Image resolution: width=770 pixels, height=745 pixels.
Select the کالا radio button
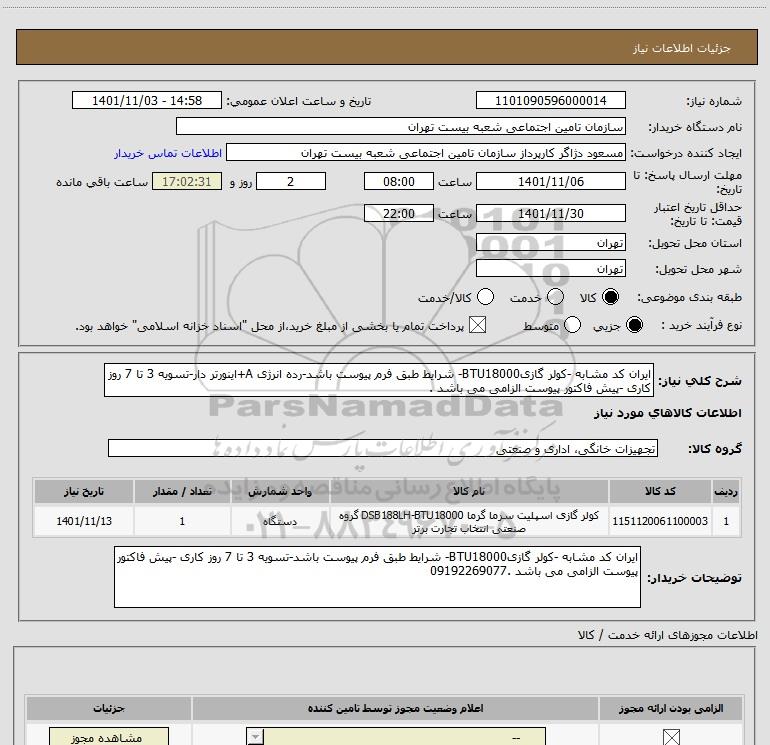coord(610,297)
